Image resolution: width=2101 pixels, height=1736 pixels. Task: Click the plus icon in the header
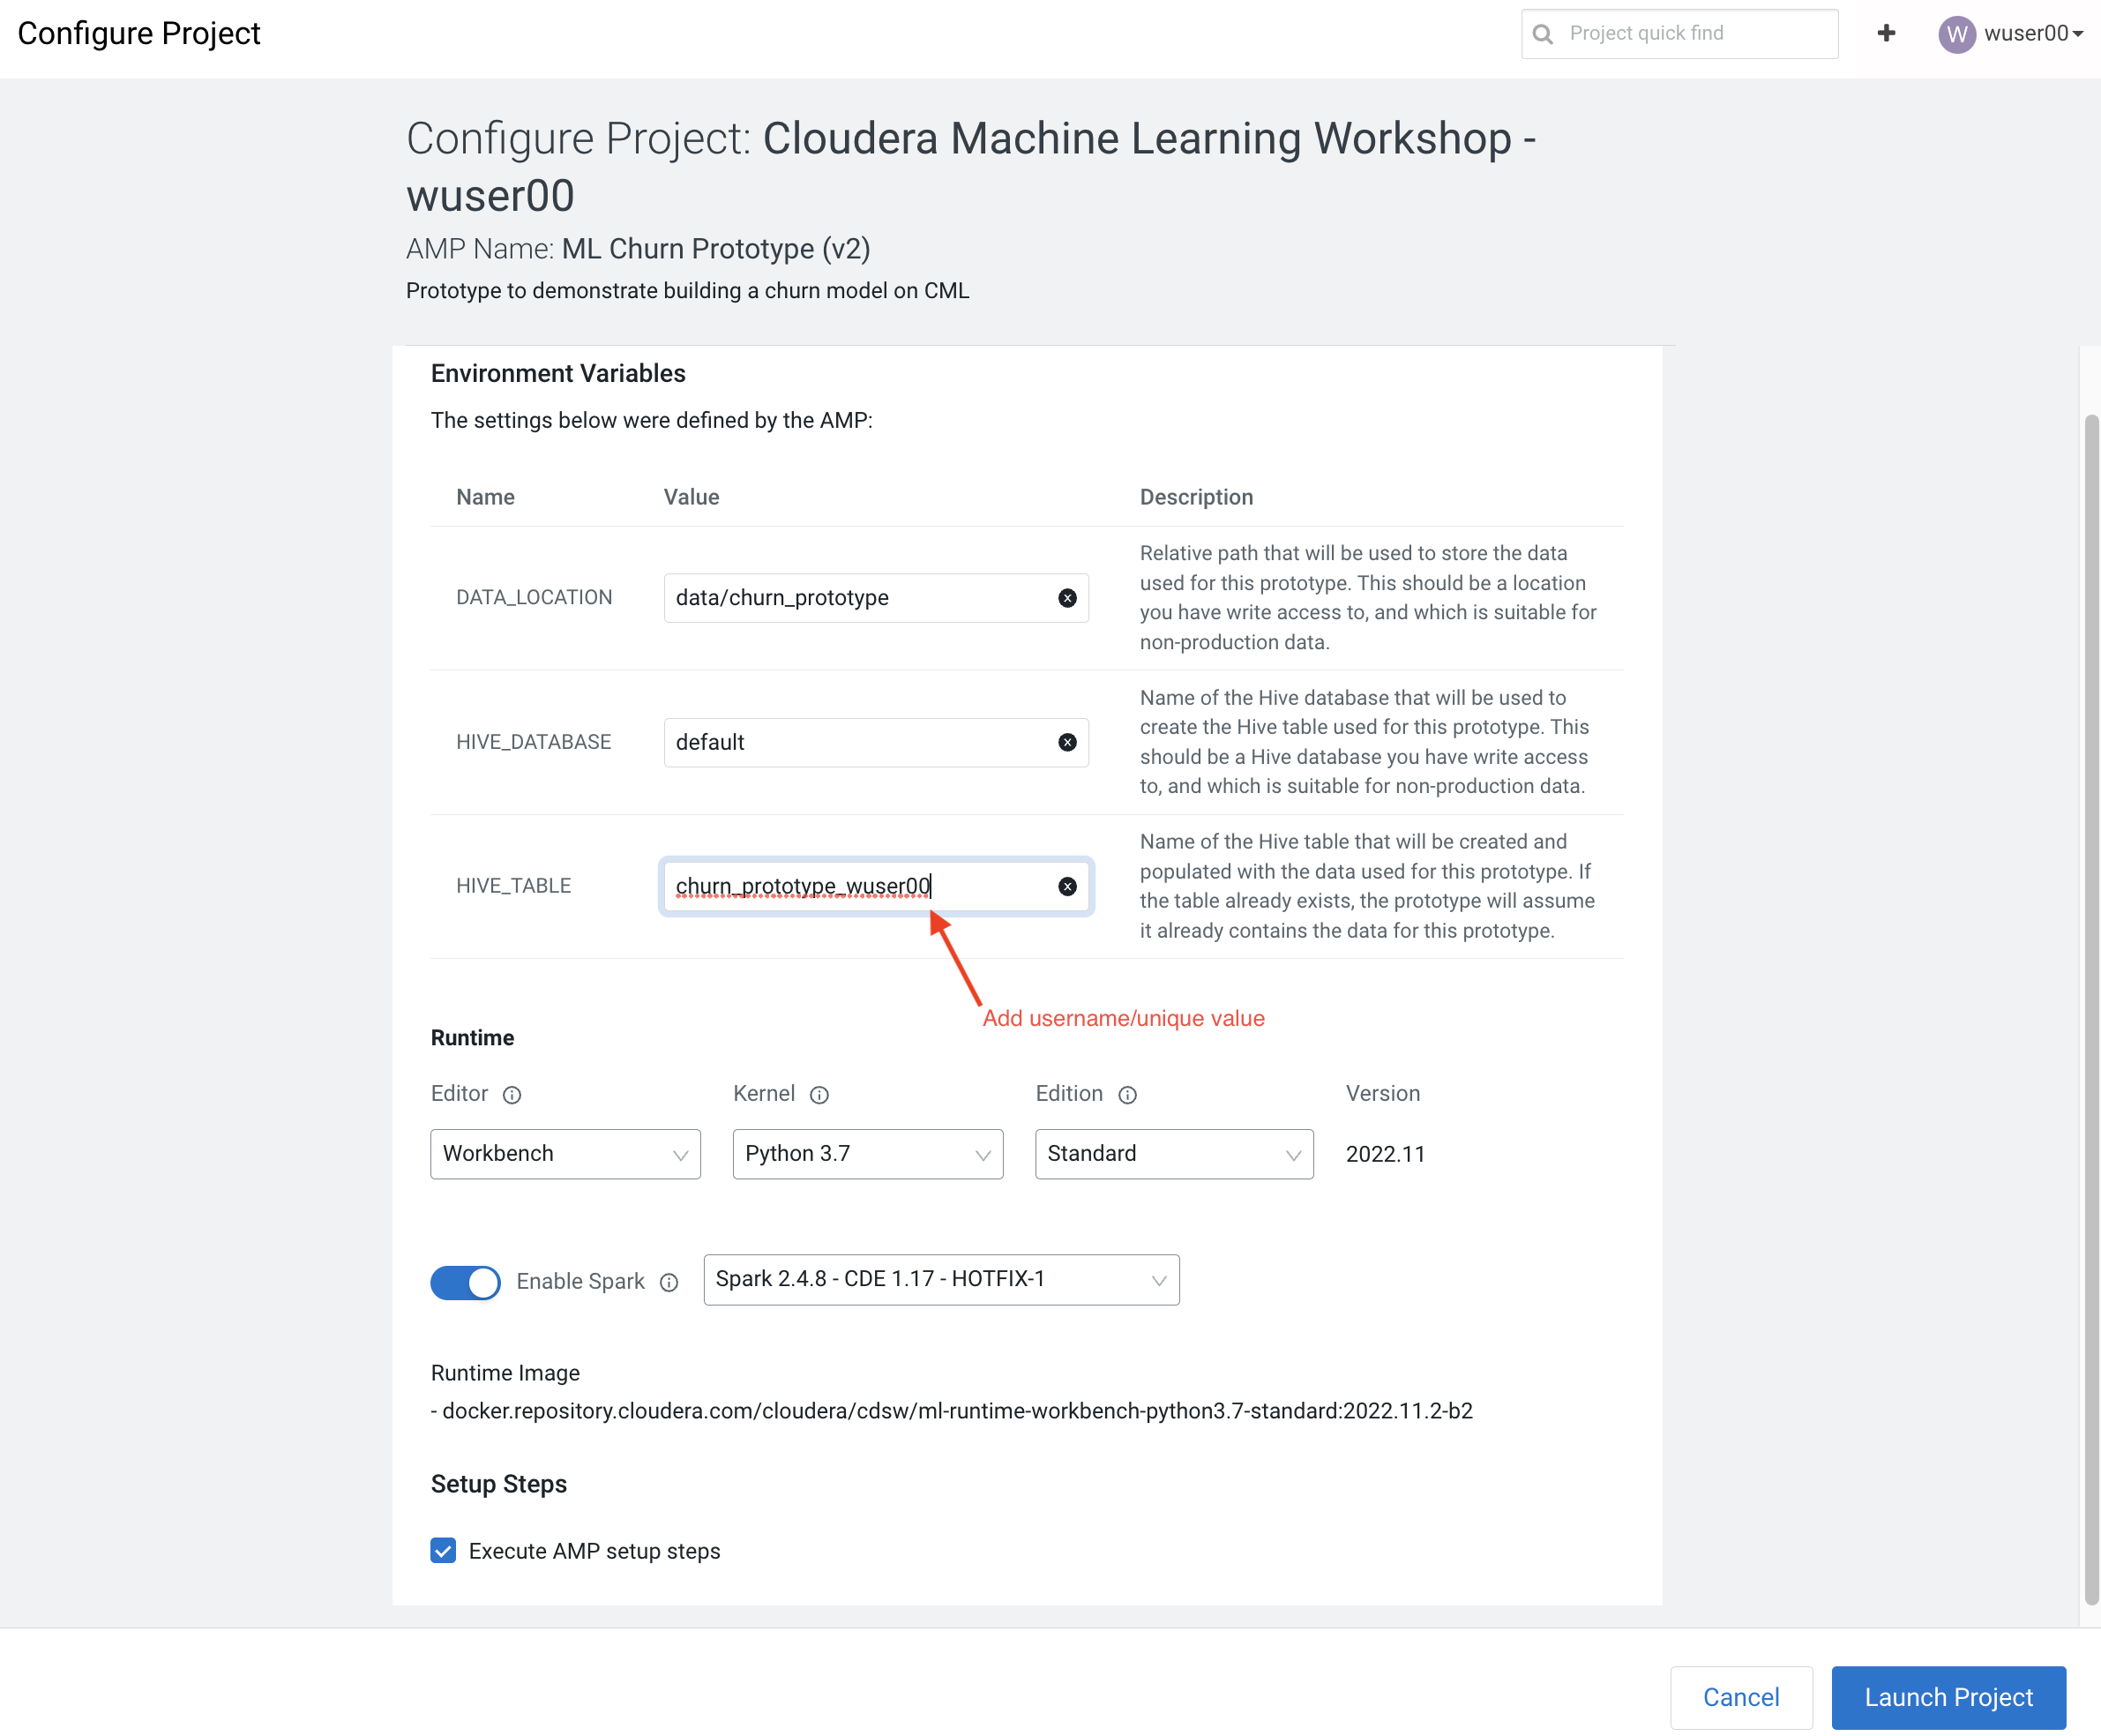point(1886,33)
